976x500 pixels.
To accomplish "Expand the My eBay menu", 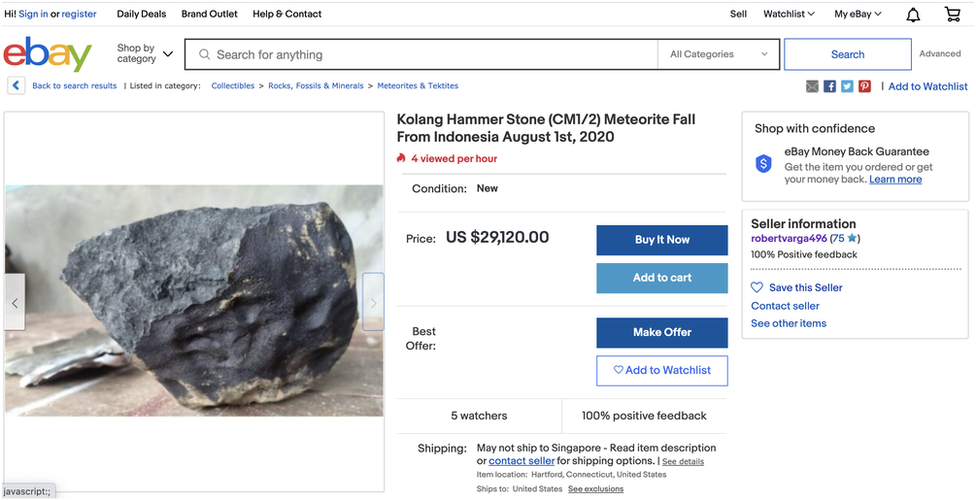I will [x=858, y=14].
